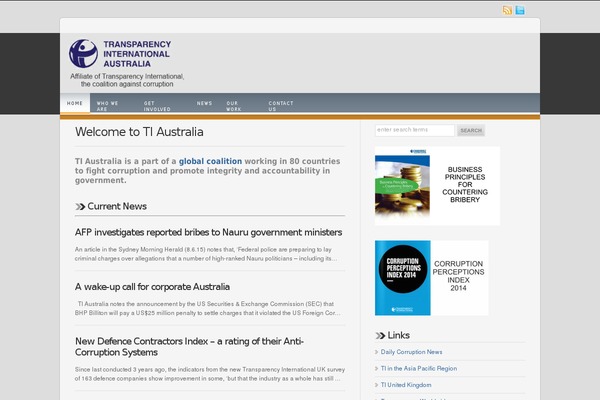
Task: Click the Current News double-arrow icon
Action: point(80,207)
